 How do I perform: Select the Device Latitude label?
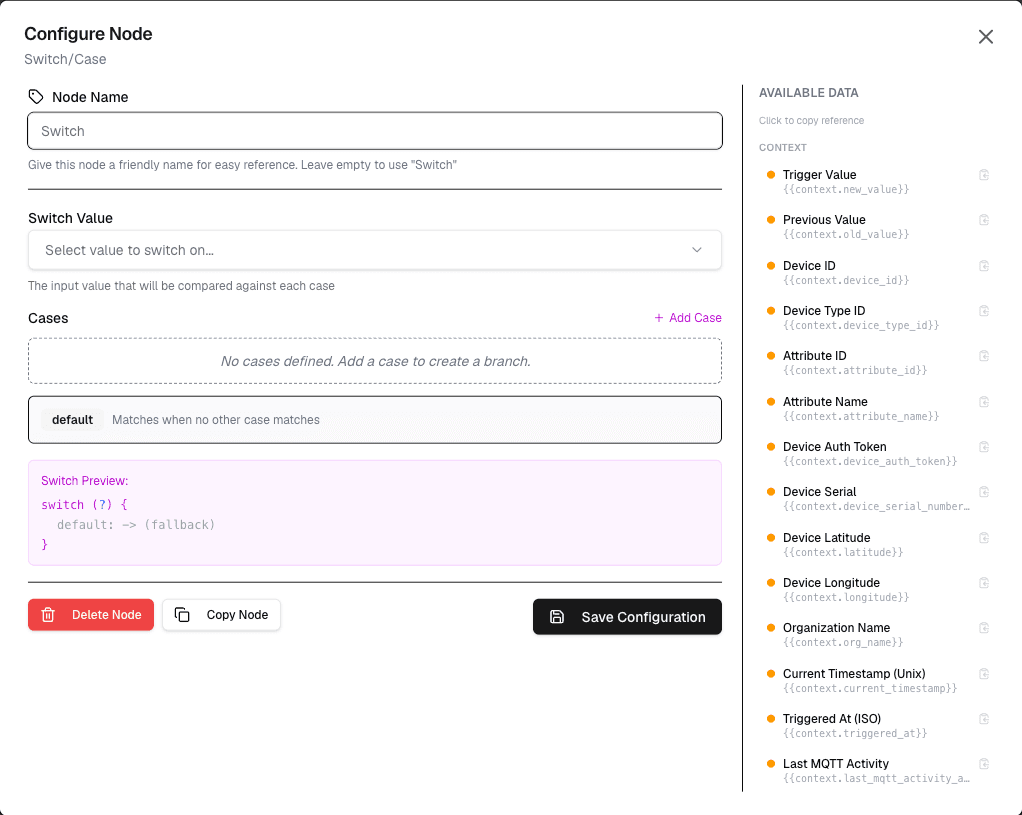pos(826,537)
